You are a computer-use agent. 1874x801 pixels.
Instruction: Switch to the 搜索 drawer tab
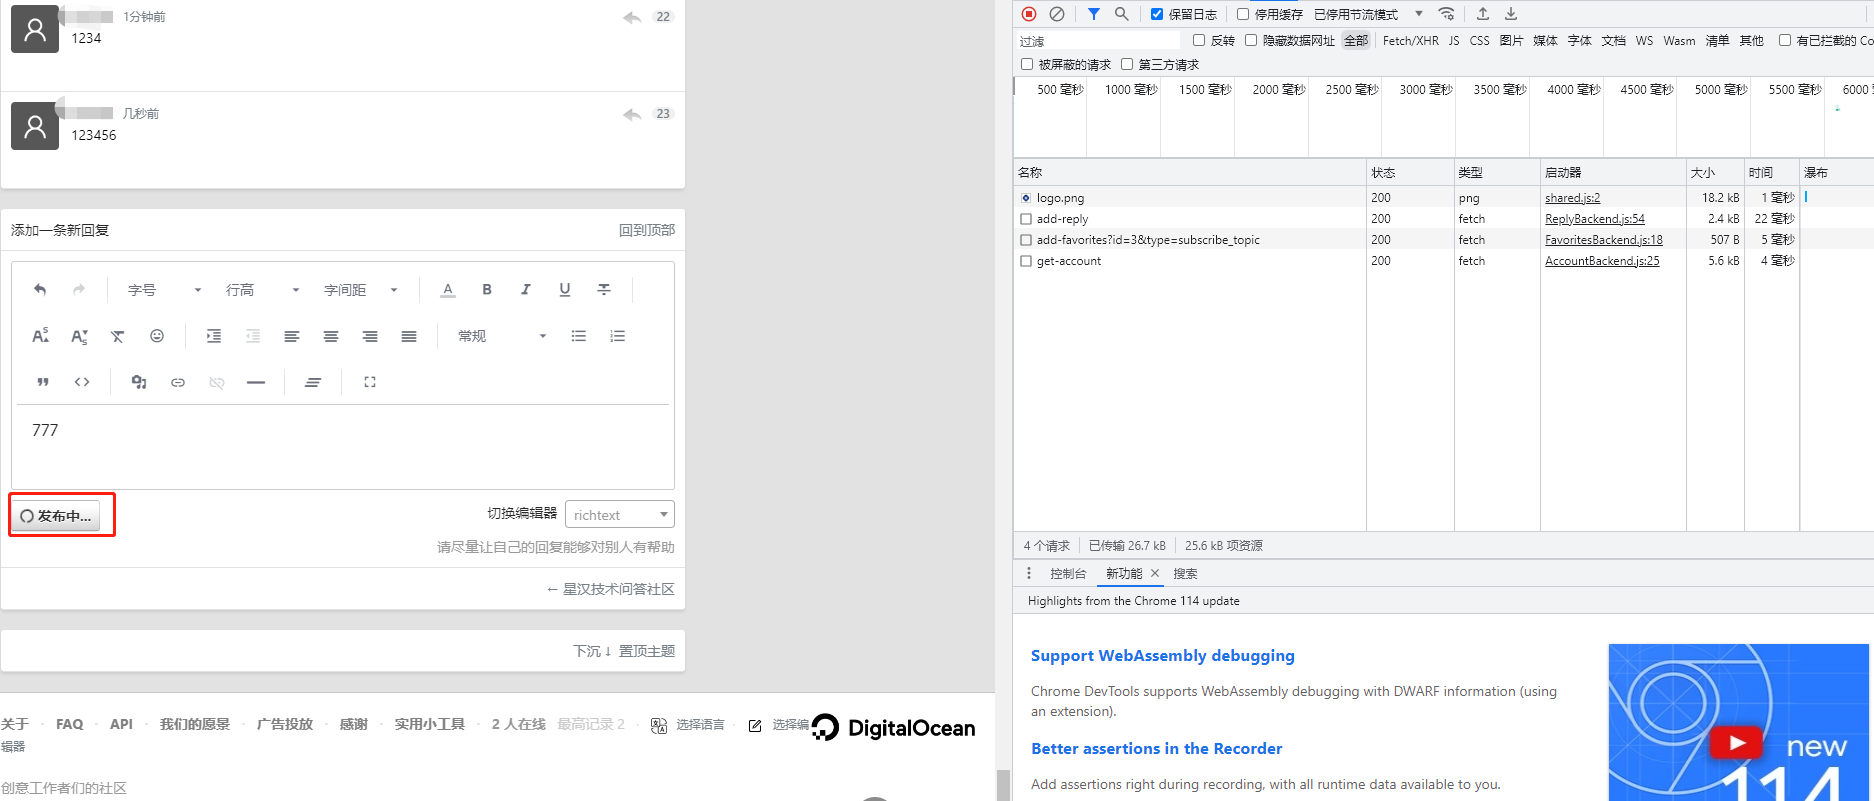click(1185, 574)
